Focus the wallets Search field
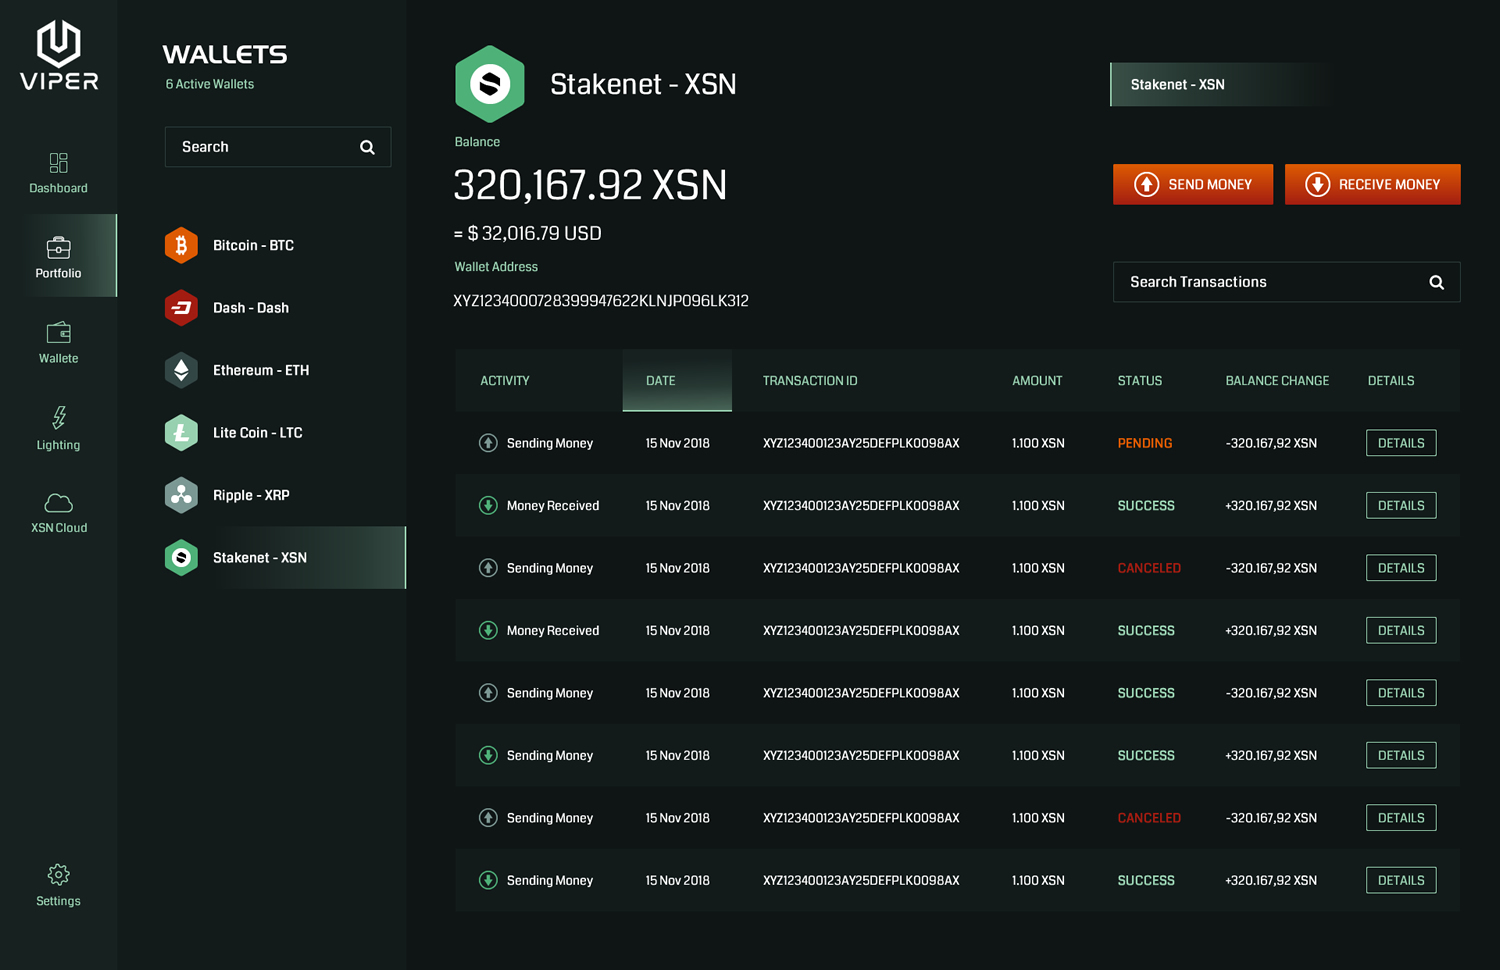Screen dimensions: 1500x970 click(x=278, y=147)
